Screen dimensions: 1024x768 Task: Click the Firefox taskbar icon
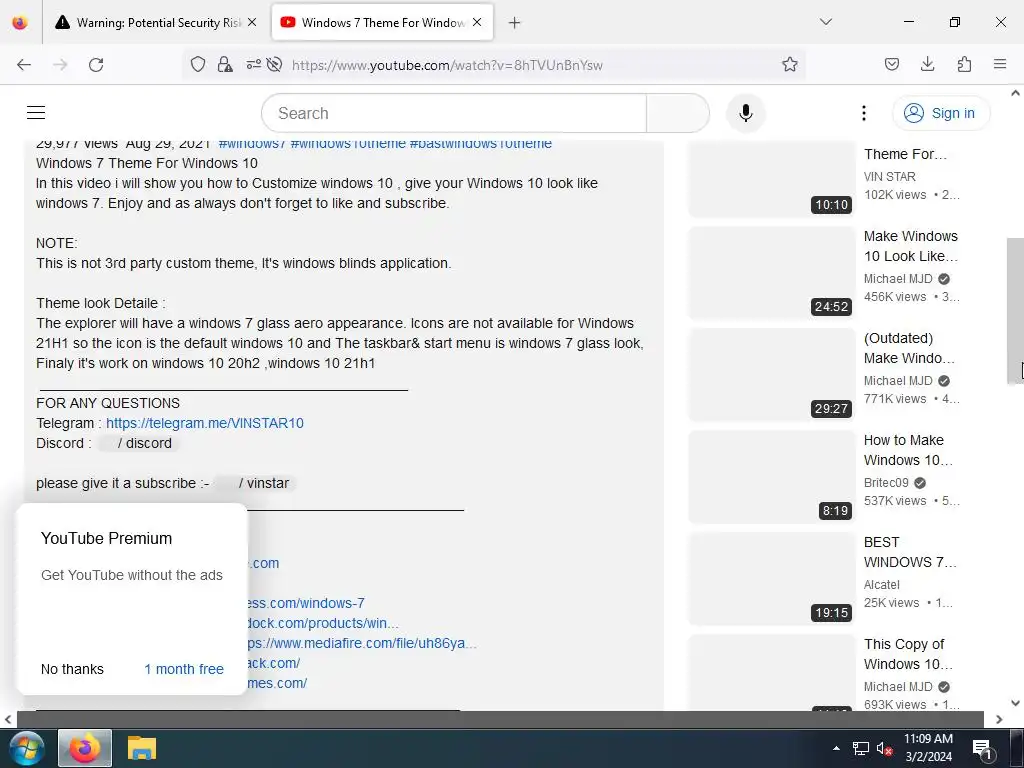[x=85, y=748]
